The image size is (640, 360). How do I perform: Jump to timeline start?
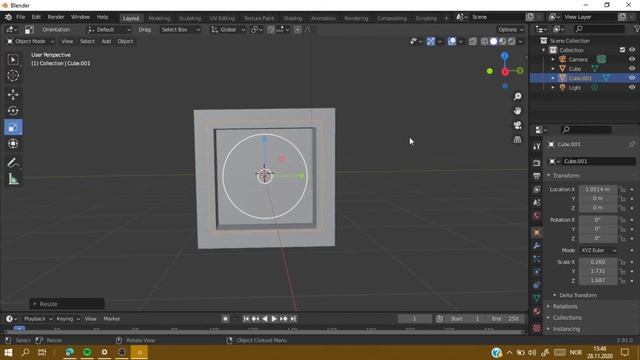[246, 319]
